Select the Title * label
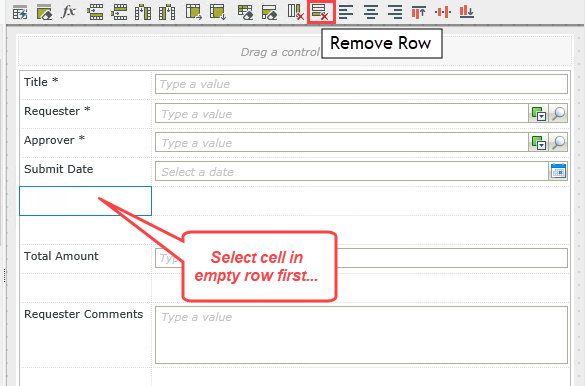The height and width of the screenshot is (386, 585). [41, 82]
